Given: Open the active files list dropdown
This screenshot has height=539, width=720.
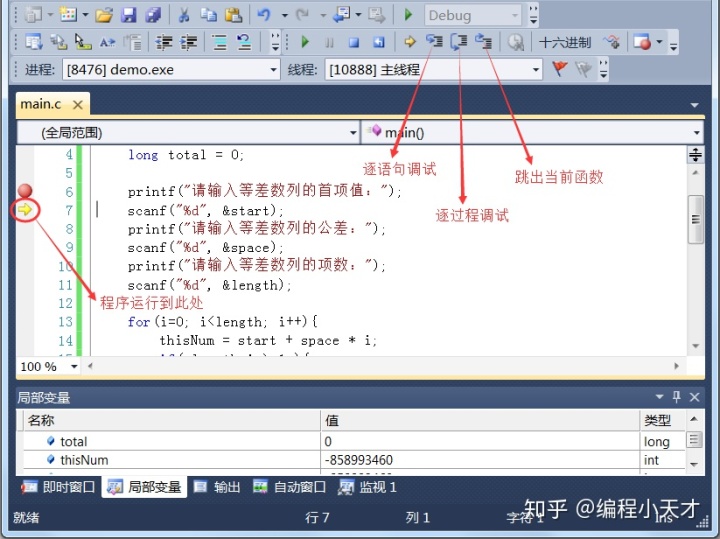Looking at the screenshot, I should pyautogui.click(x=694, y=105).
